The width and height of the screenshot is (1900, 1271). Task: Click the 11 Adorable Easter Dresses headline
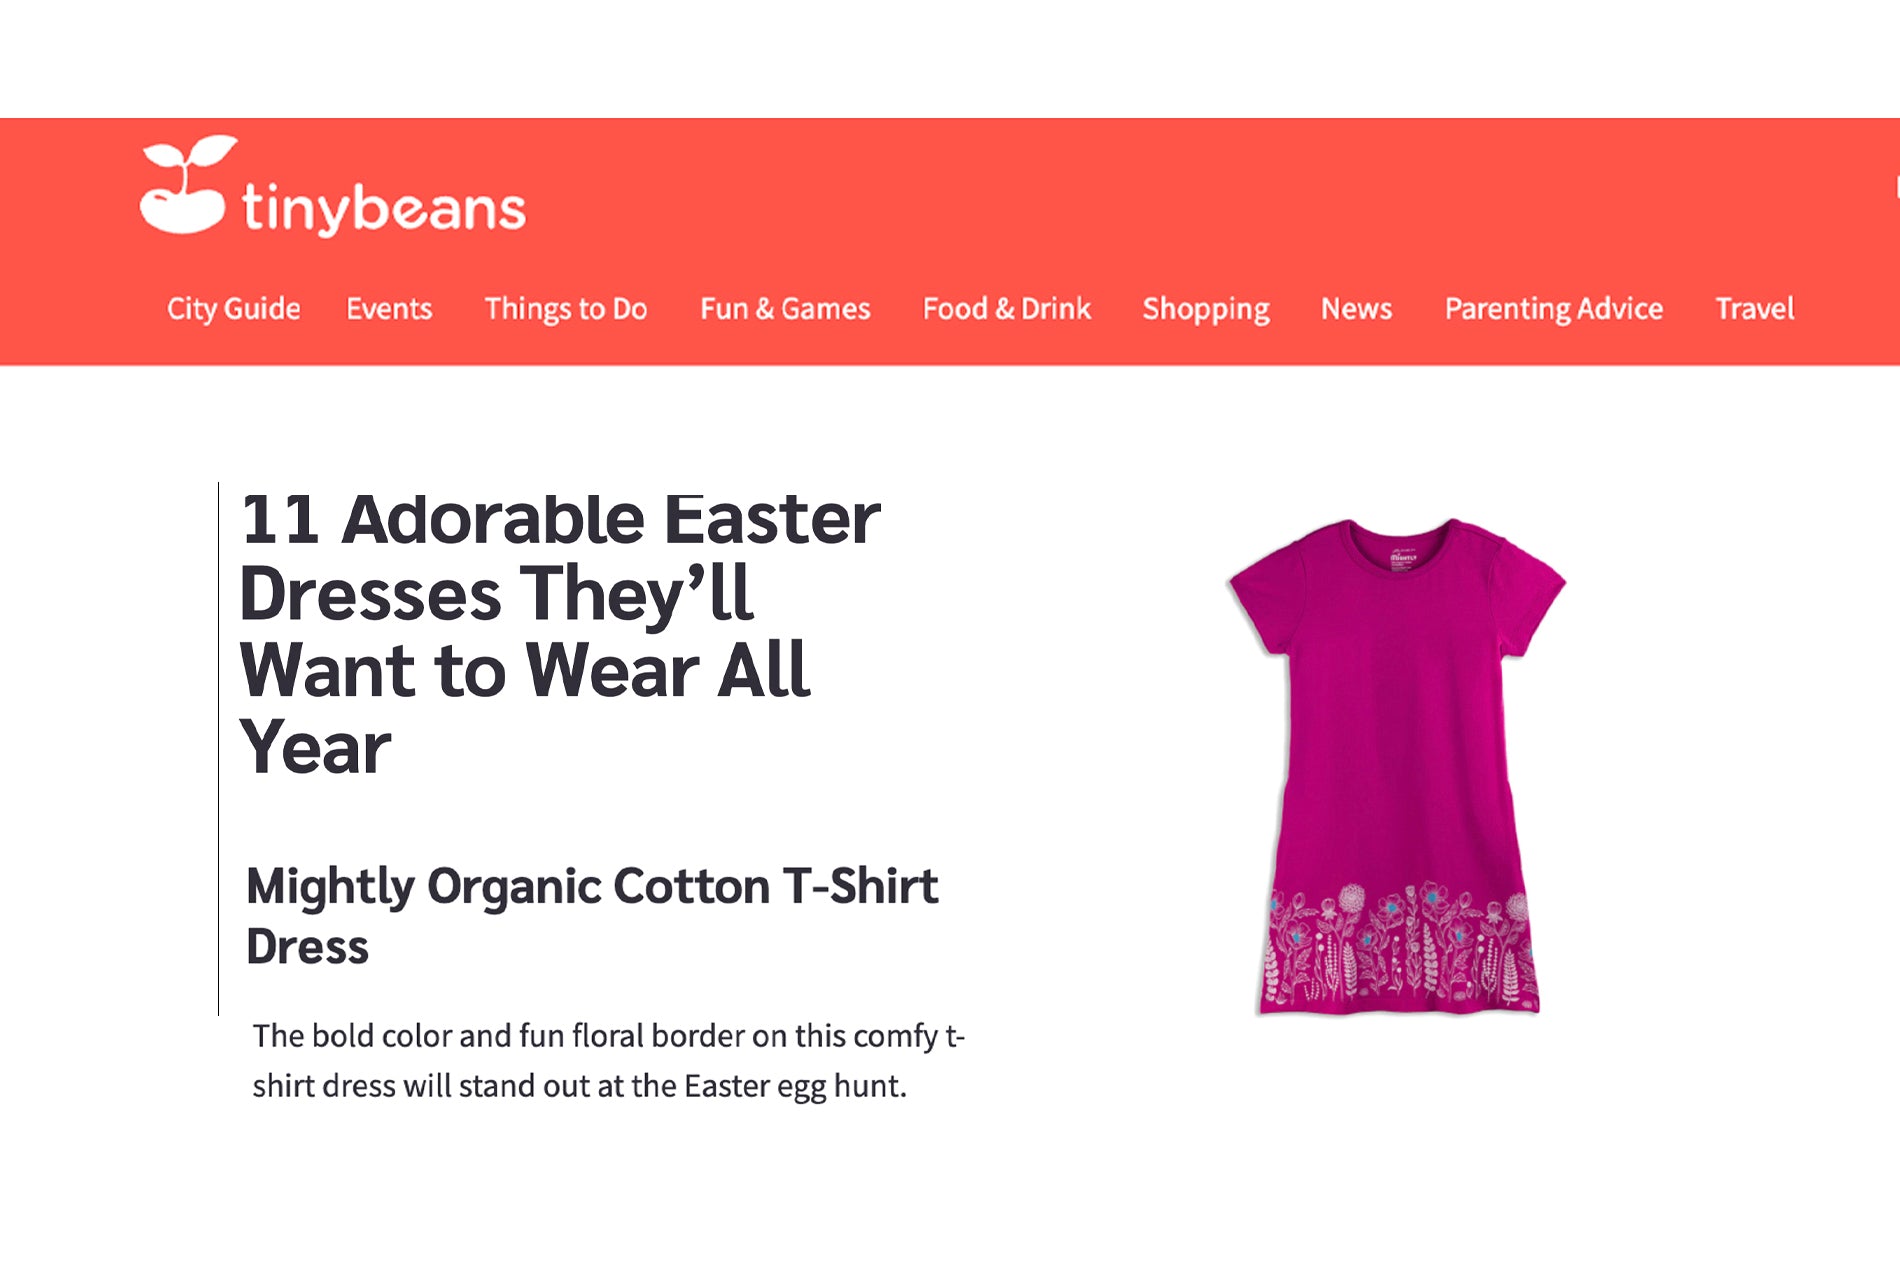point(560,634)
